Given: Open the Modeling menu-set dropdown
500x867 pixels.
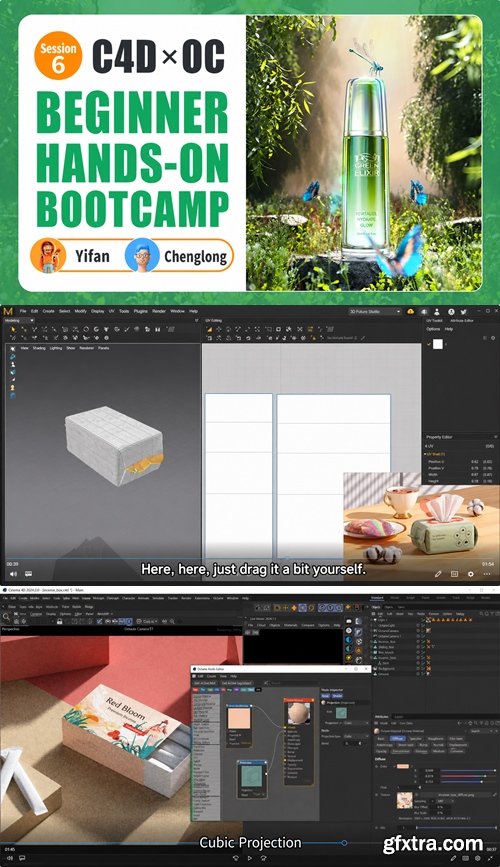Looking at the screenshot, I should (19, 320).
